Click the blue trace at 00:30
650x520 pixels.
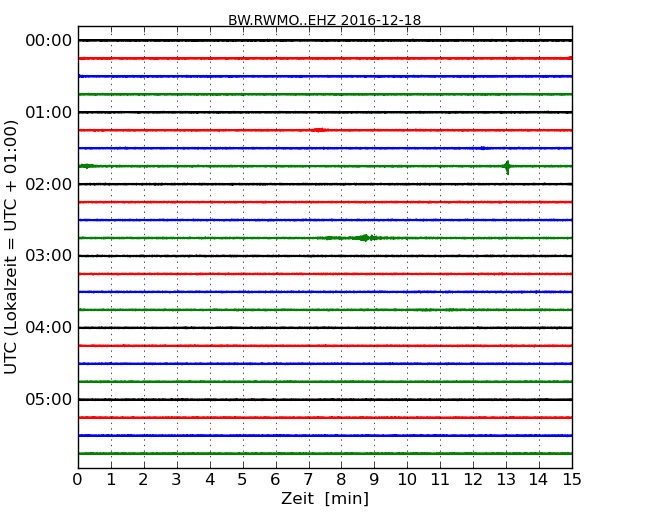[x=325, y=76]
